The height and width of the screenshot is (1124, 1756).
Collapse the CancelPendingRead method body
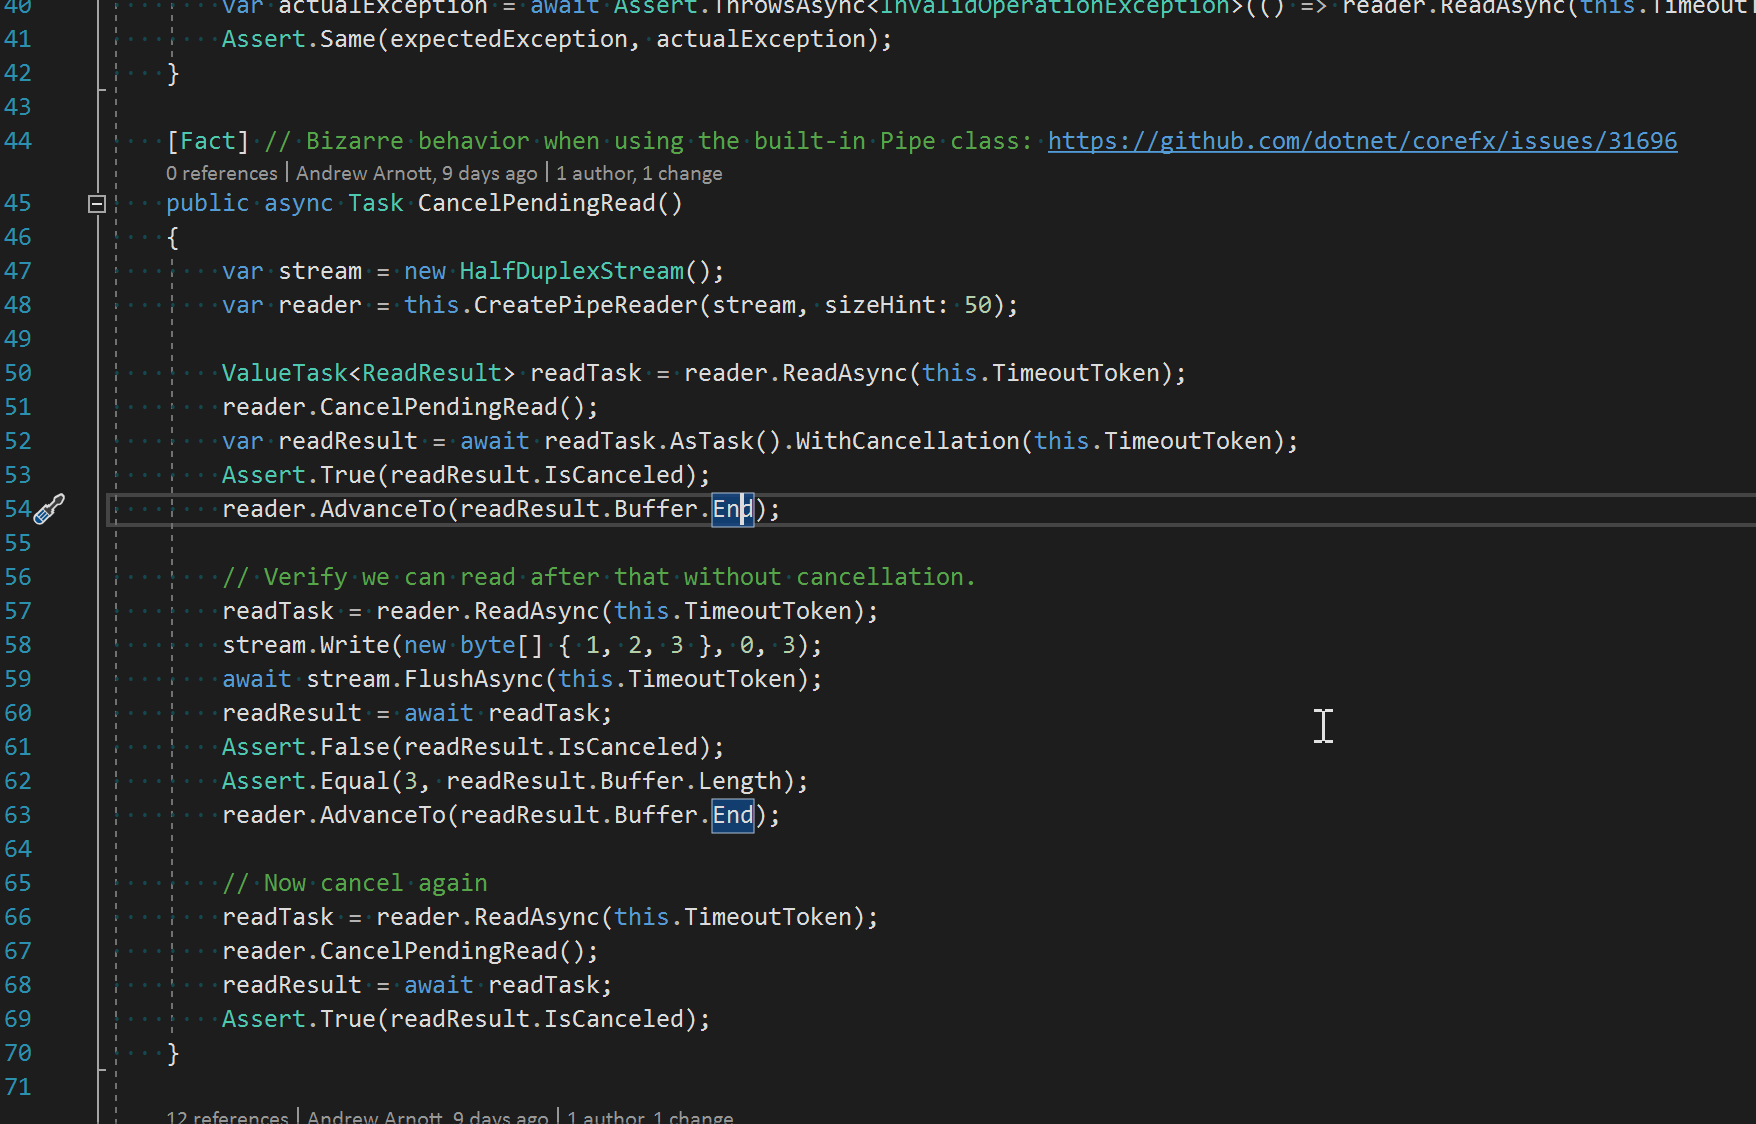97,203
